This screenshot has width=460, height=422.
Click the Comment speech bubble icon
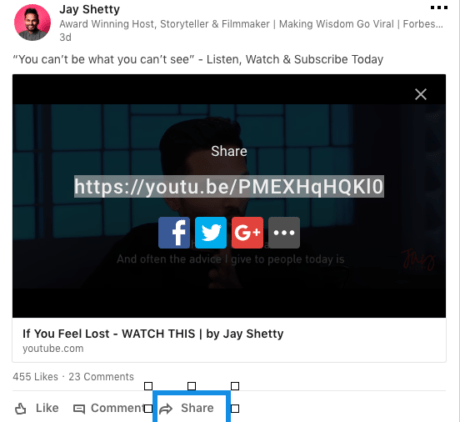(79, 409)
